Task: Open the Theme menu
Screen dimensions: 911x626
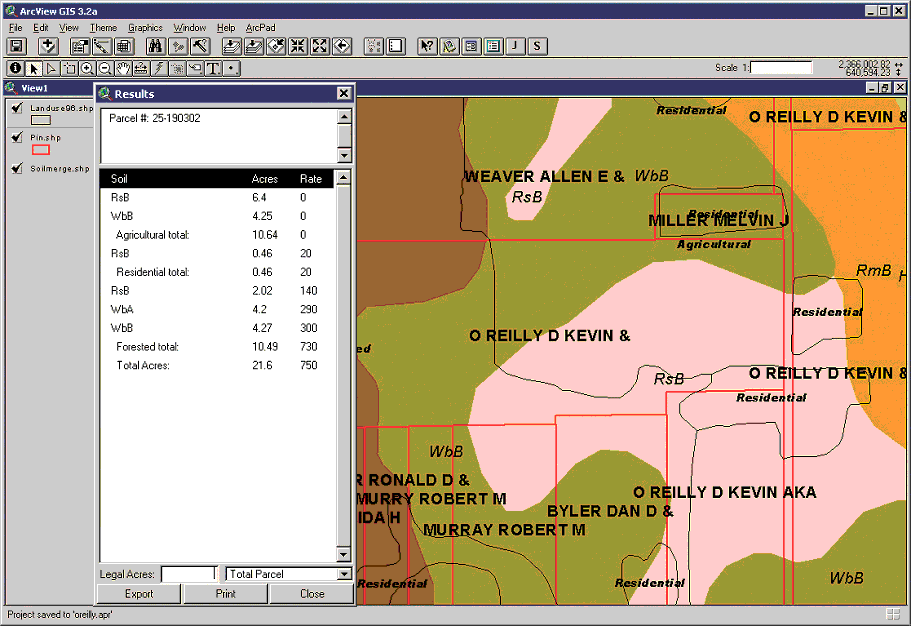Action: coord(103,28)
